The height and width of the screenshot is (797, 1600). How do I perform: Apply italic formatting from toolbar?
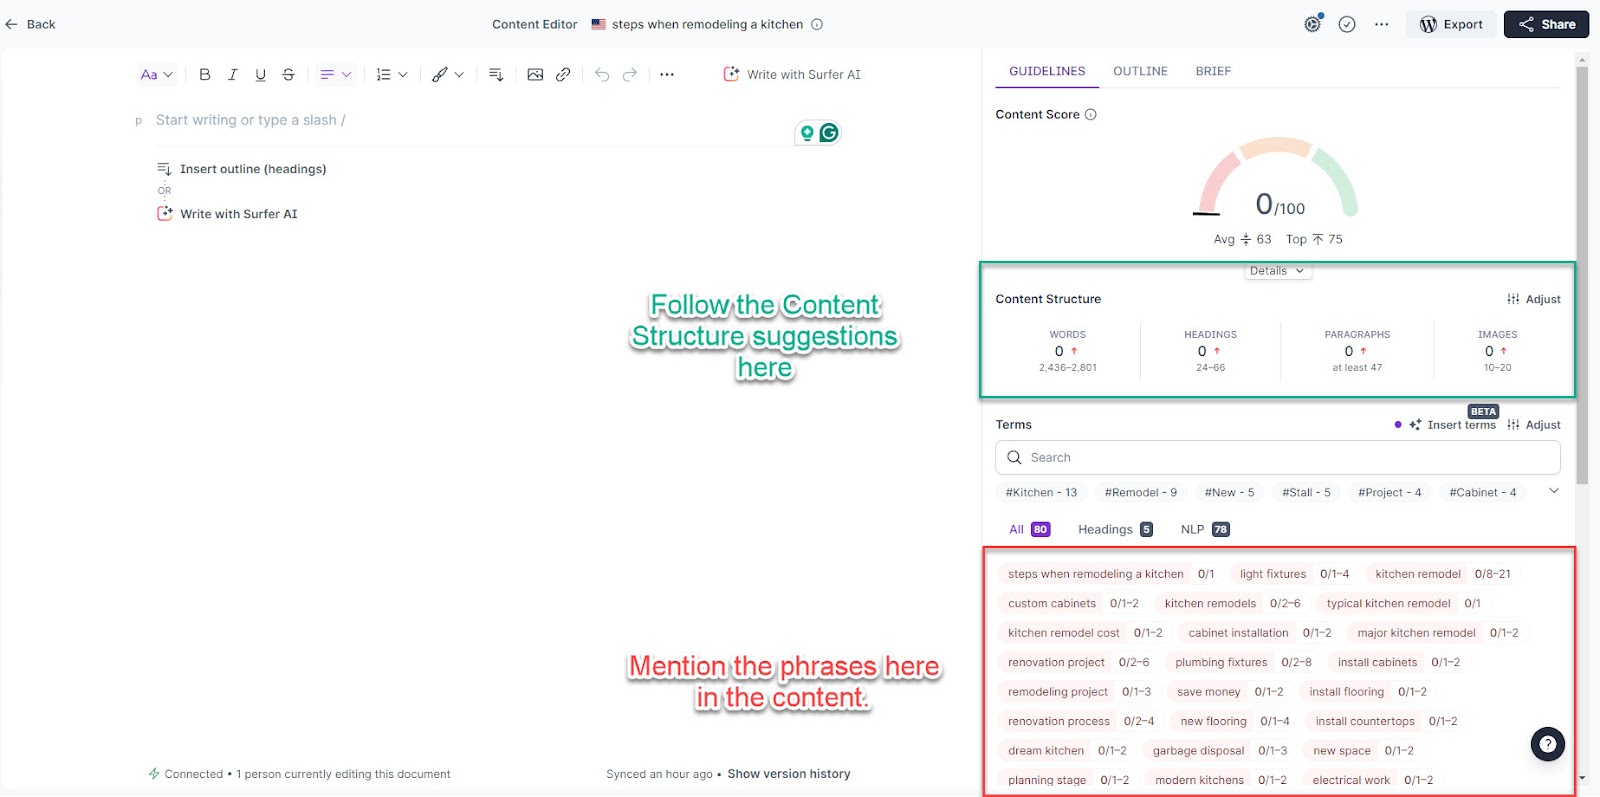233,74
